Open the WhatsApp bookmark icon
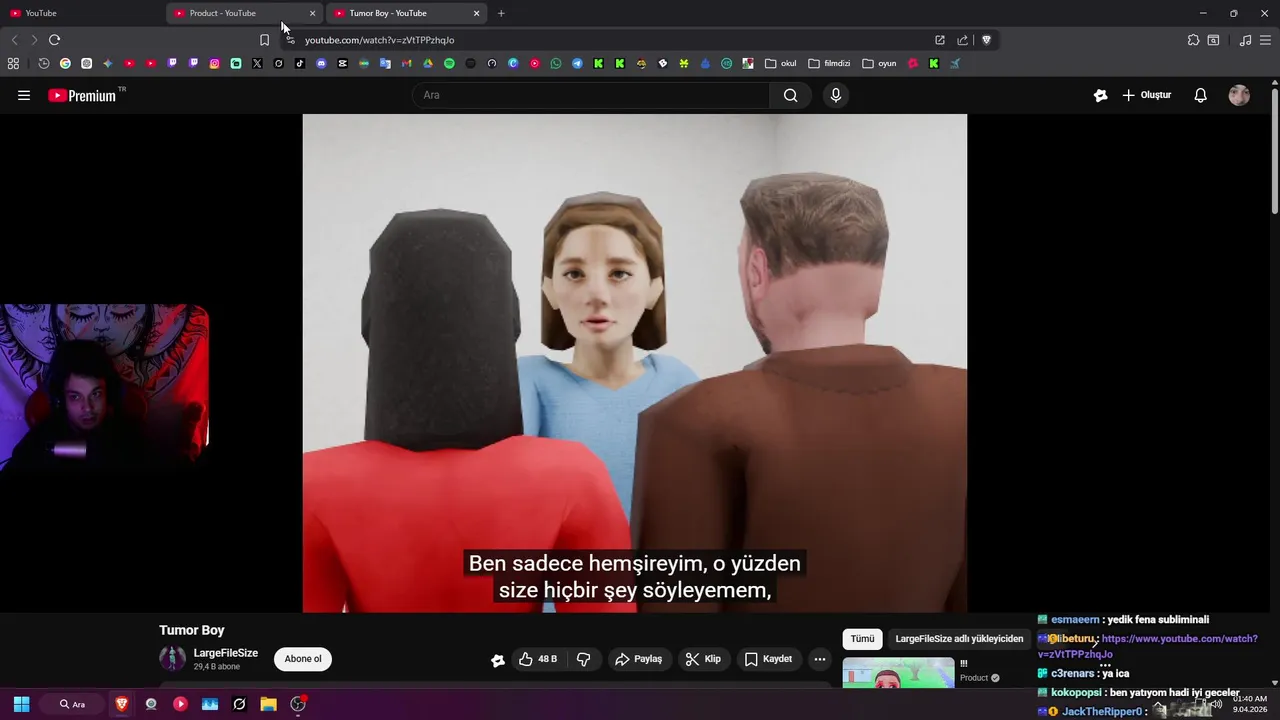Image resolution: width=1280 pixels, height=720 pixels. pos(556,63)
